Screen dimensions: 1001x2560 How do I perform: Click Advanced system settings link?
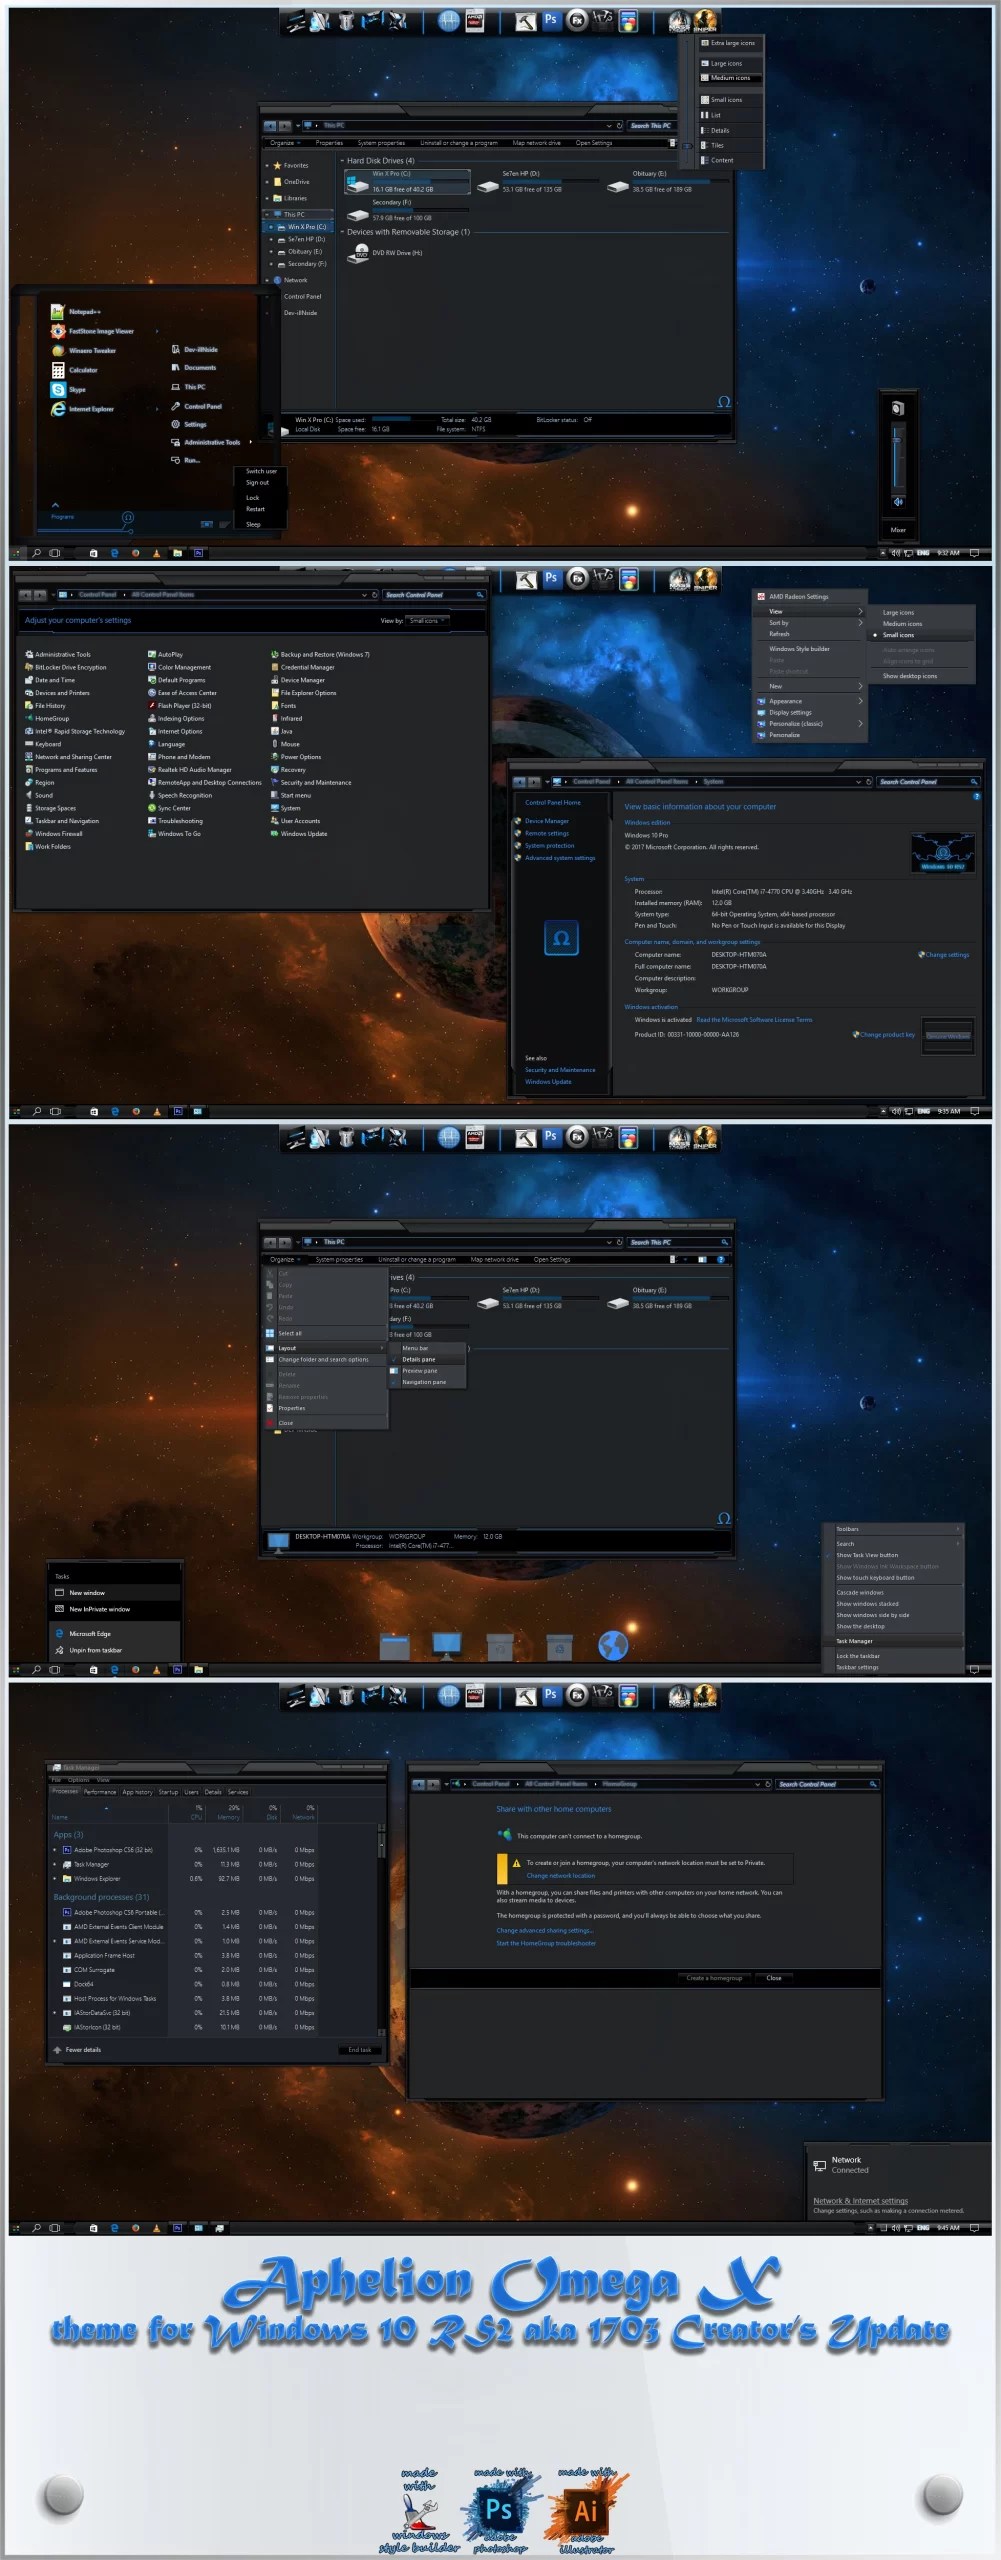[x=560, y=858]
